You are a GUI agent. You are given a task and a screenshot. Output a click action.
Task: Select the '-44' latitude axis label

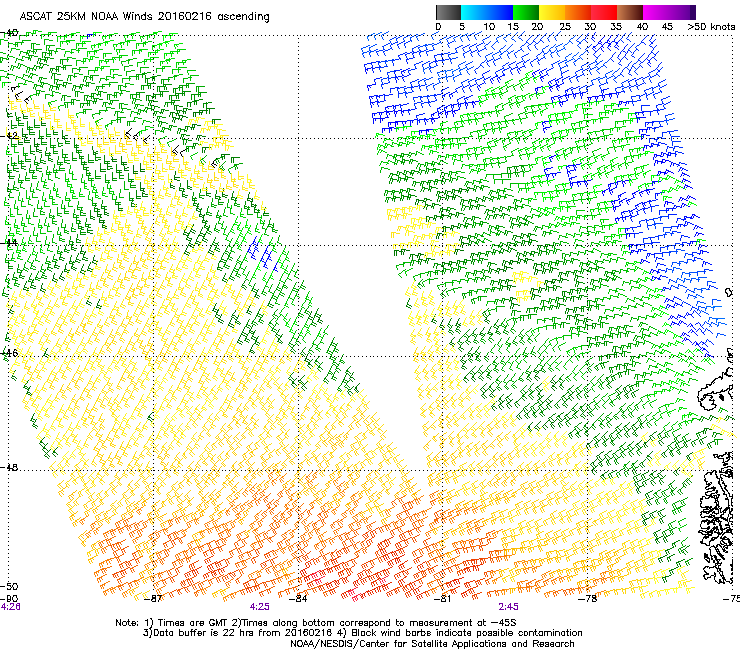click(x=9, y=243)
